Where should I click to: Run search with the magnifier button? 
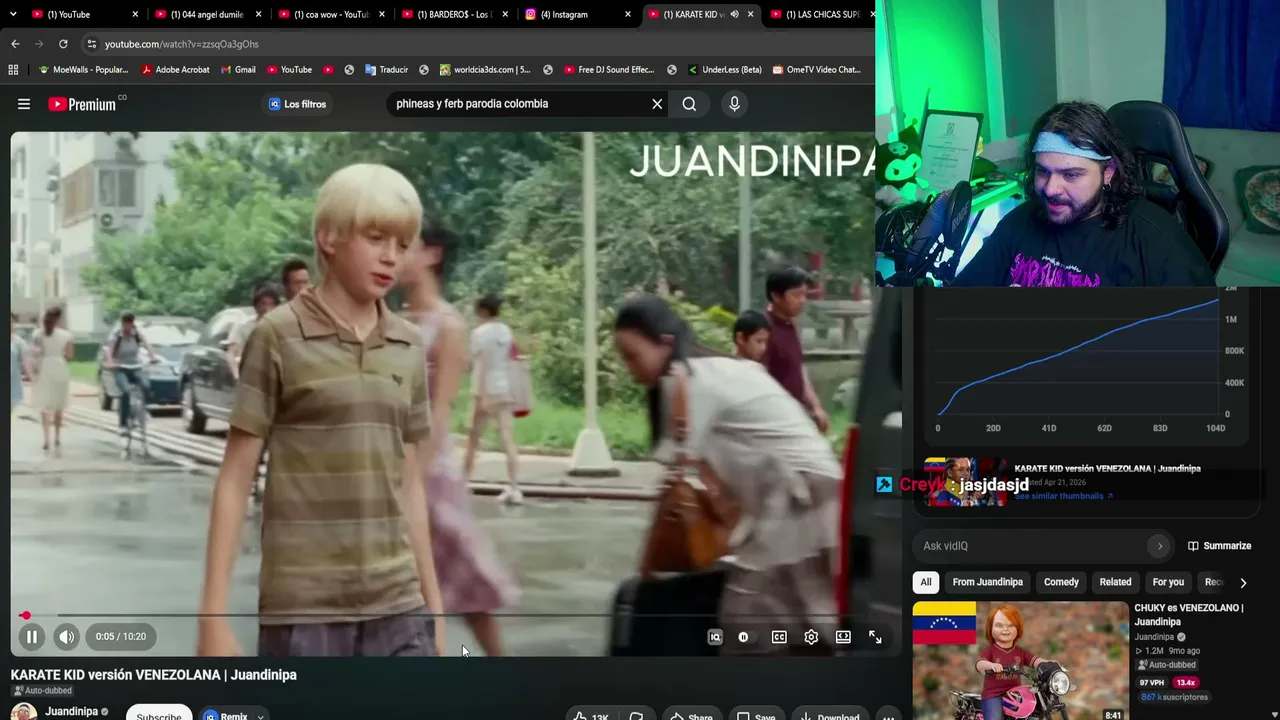689,104
